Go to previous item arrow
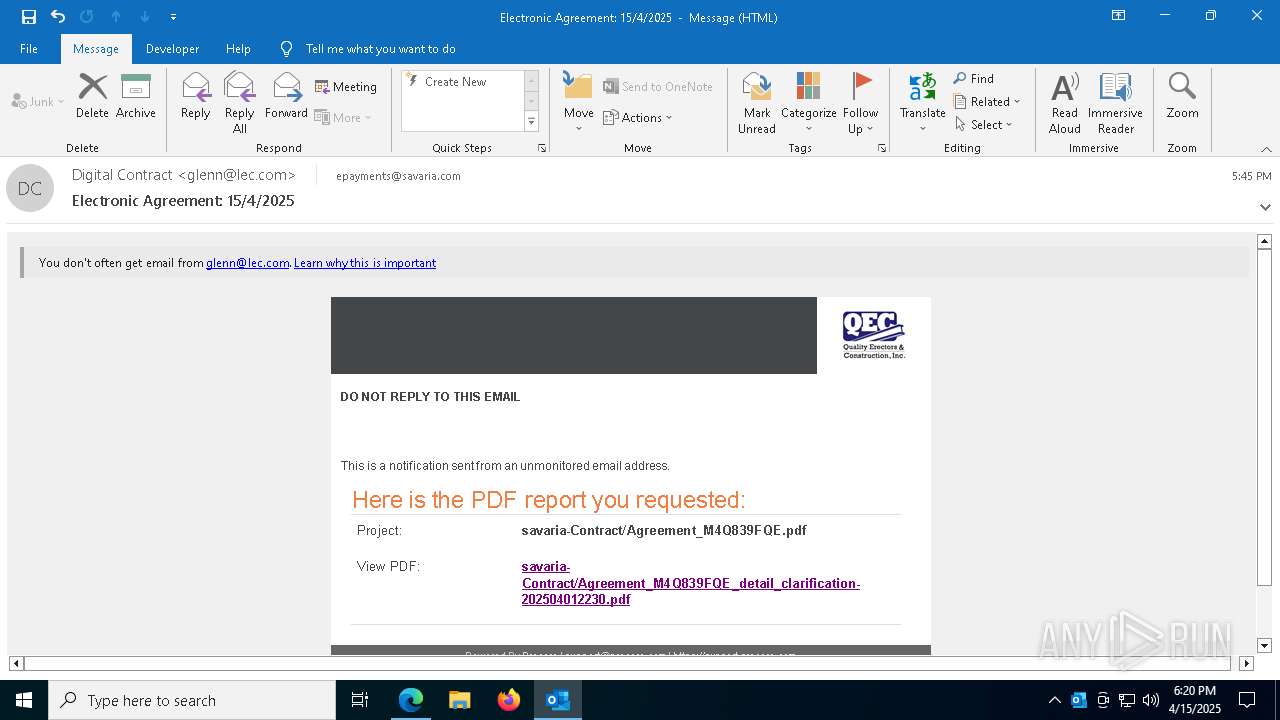This screenshot has height=720, width=1280. 115,17
